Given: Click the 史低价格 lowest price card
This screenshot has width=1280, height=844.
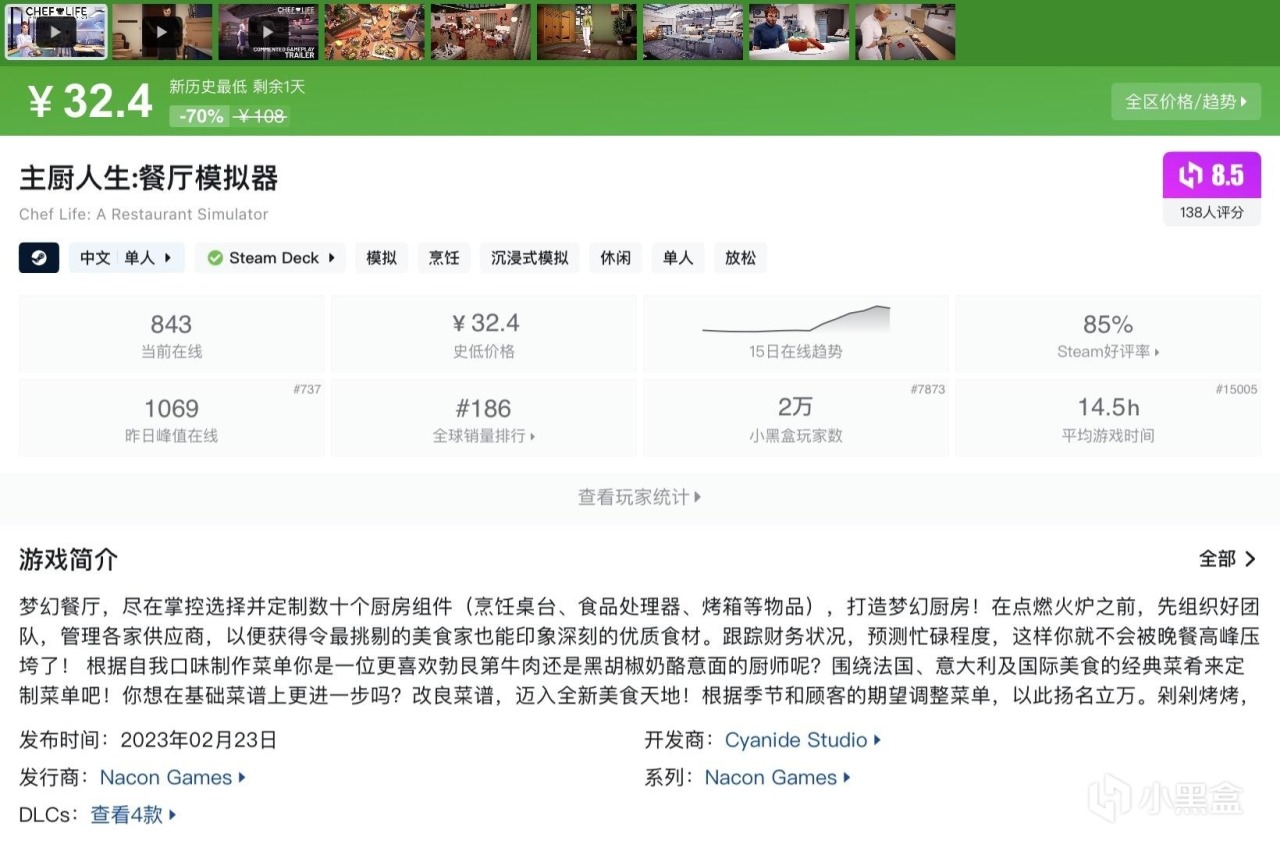Looking at the screenshot, I should [x=484, y=334].
